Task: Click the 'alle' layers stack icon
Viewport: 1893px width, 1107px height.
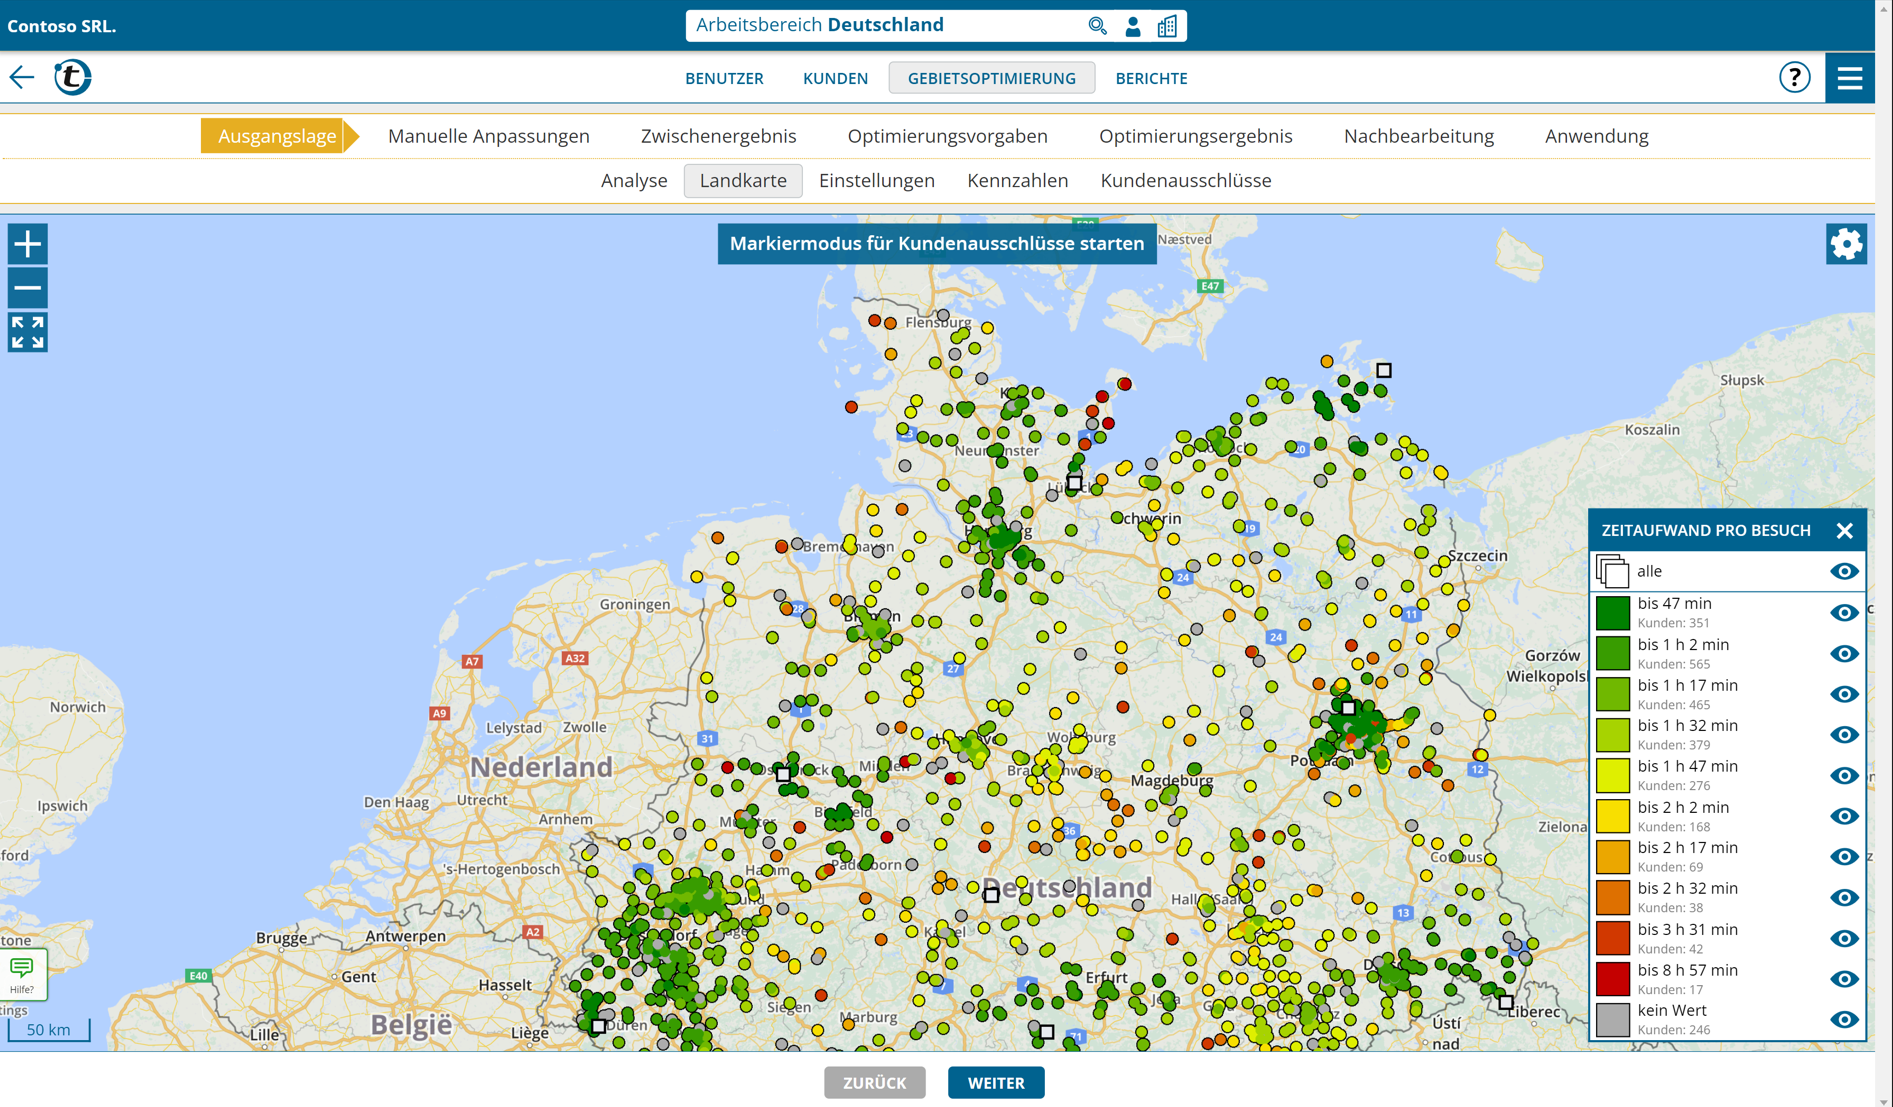Action: [1612, 571]
